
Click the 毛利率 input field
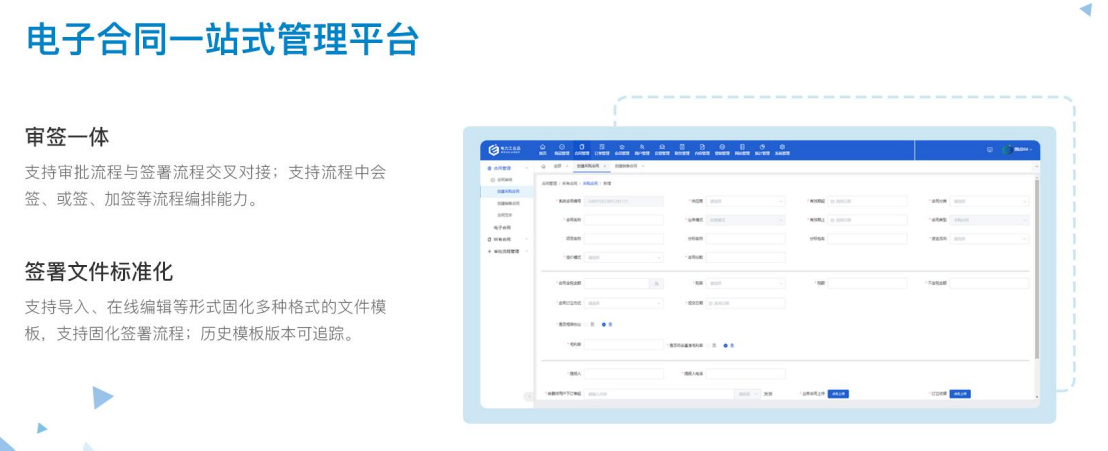coord(624,345)
